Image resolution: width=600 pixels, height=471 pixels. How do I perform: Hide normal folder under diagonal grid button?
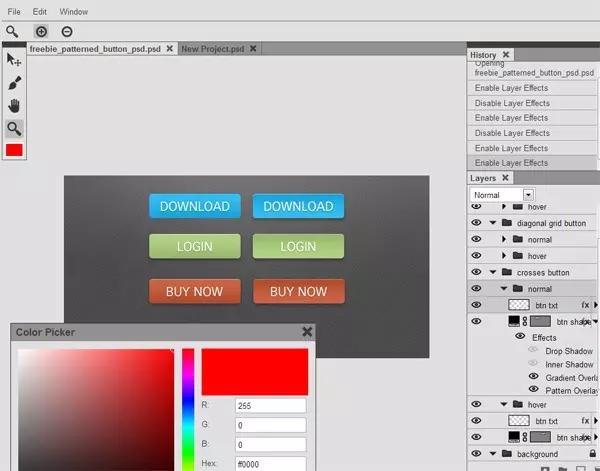click(x=476, y=239)
